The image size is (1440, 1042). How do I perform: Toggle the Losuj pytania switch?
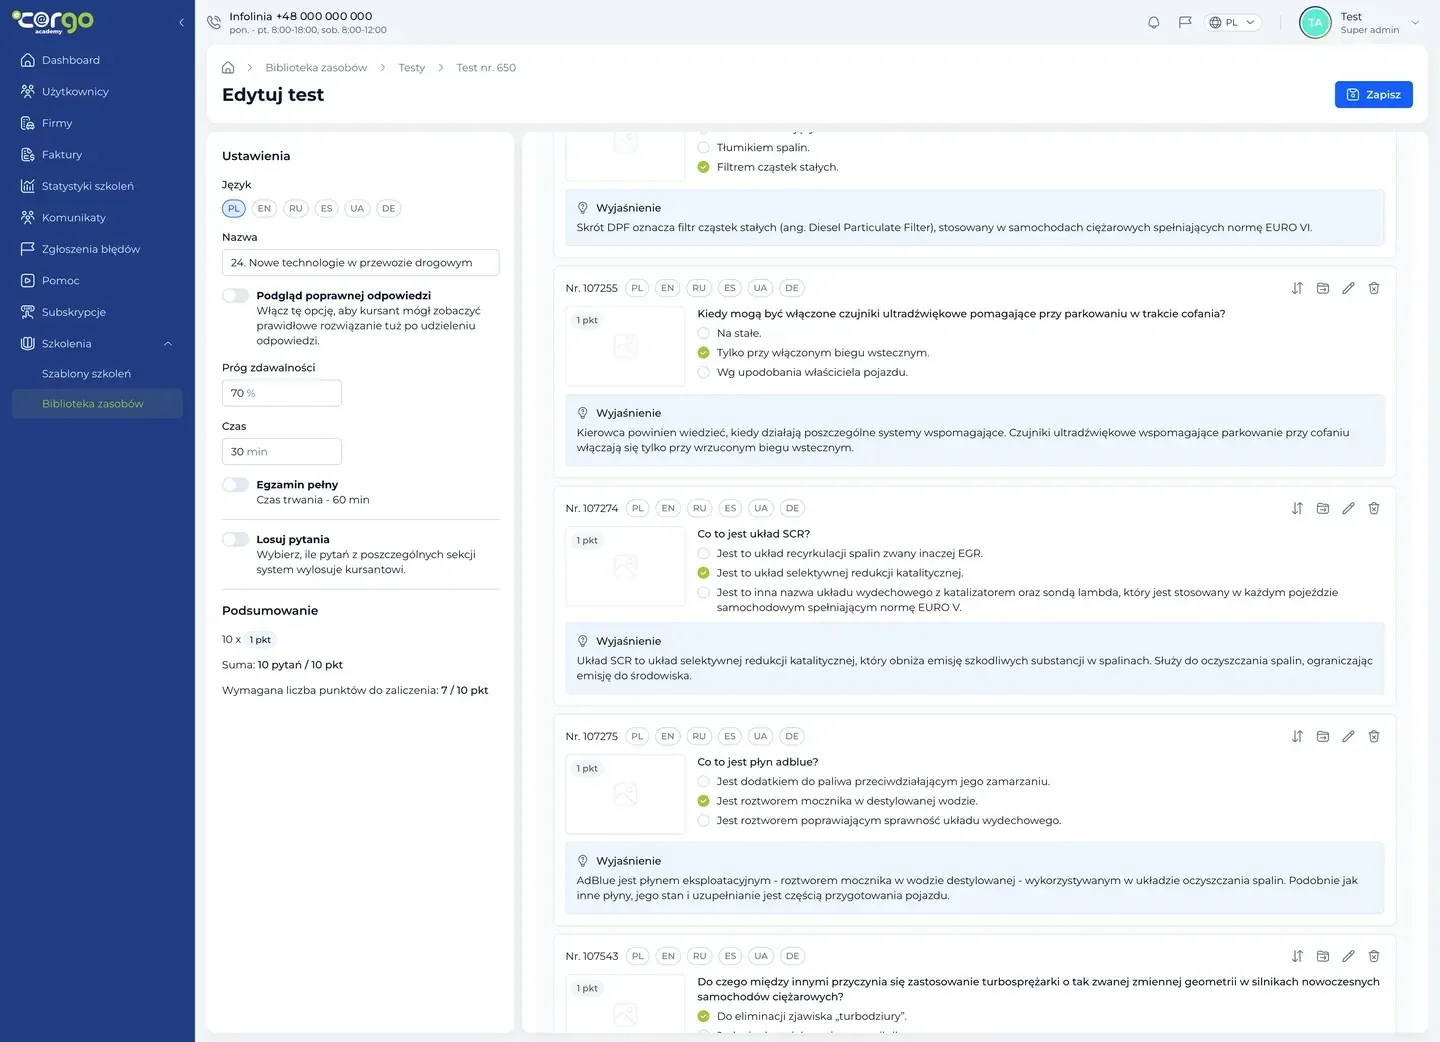[x=236, y=540]
